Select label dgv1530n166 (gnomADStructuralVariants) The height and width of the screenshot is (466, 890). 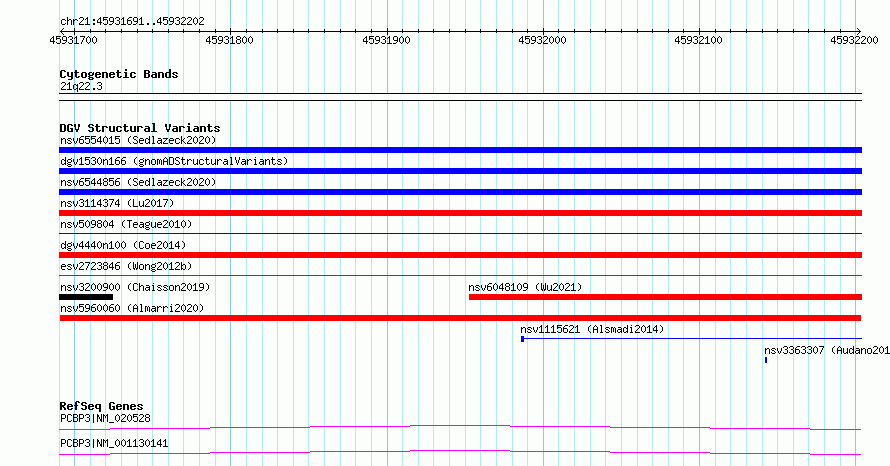174,161
